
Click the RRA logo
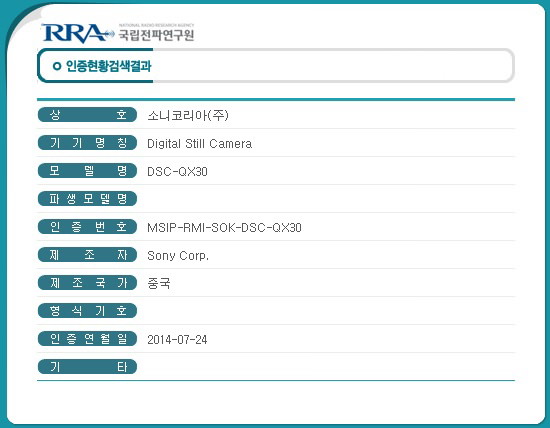(77, 33)
